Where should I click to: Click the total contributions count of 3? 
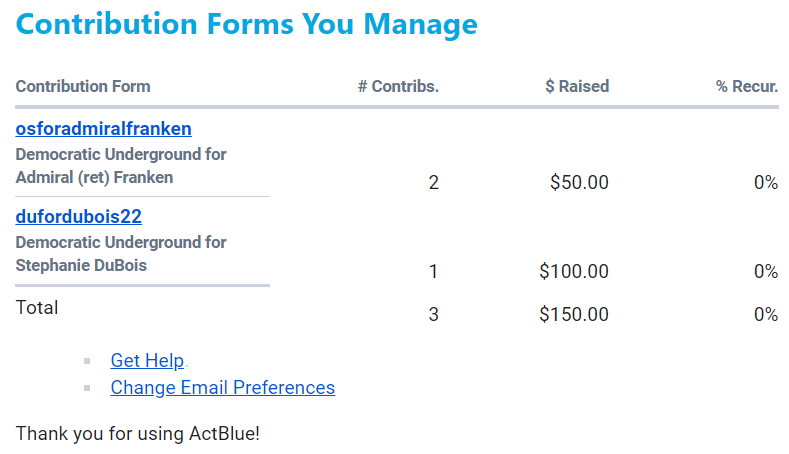point(434,315)
